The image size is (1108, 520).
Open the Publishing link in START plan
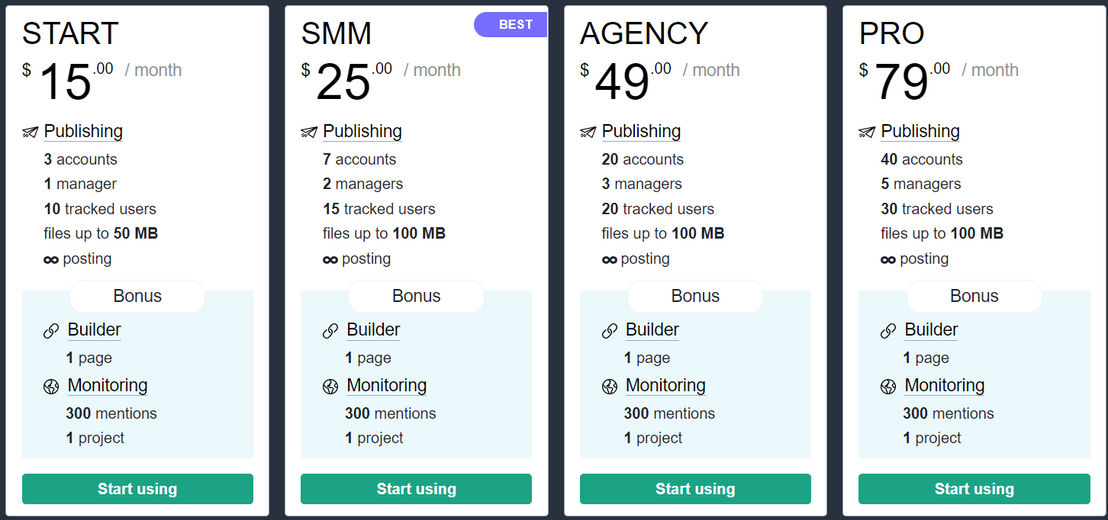pos(83,131)
